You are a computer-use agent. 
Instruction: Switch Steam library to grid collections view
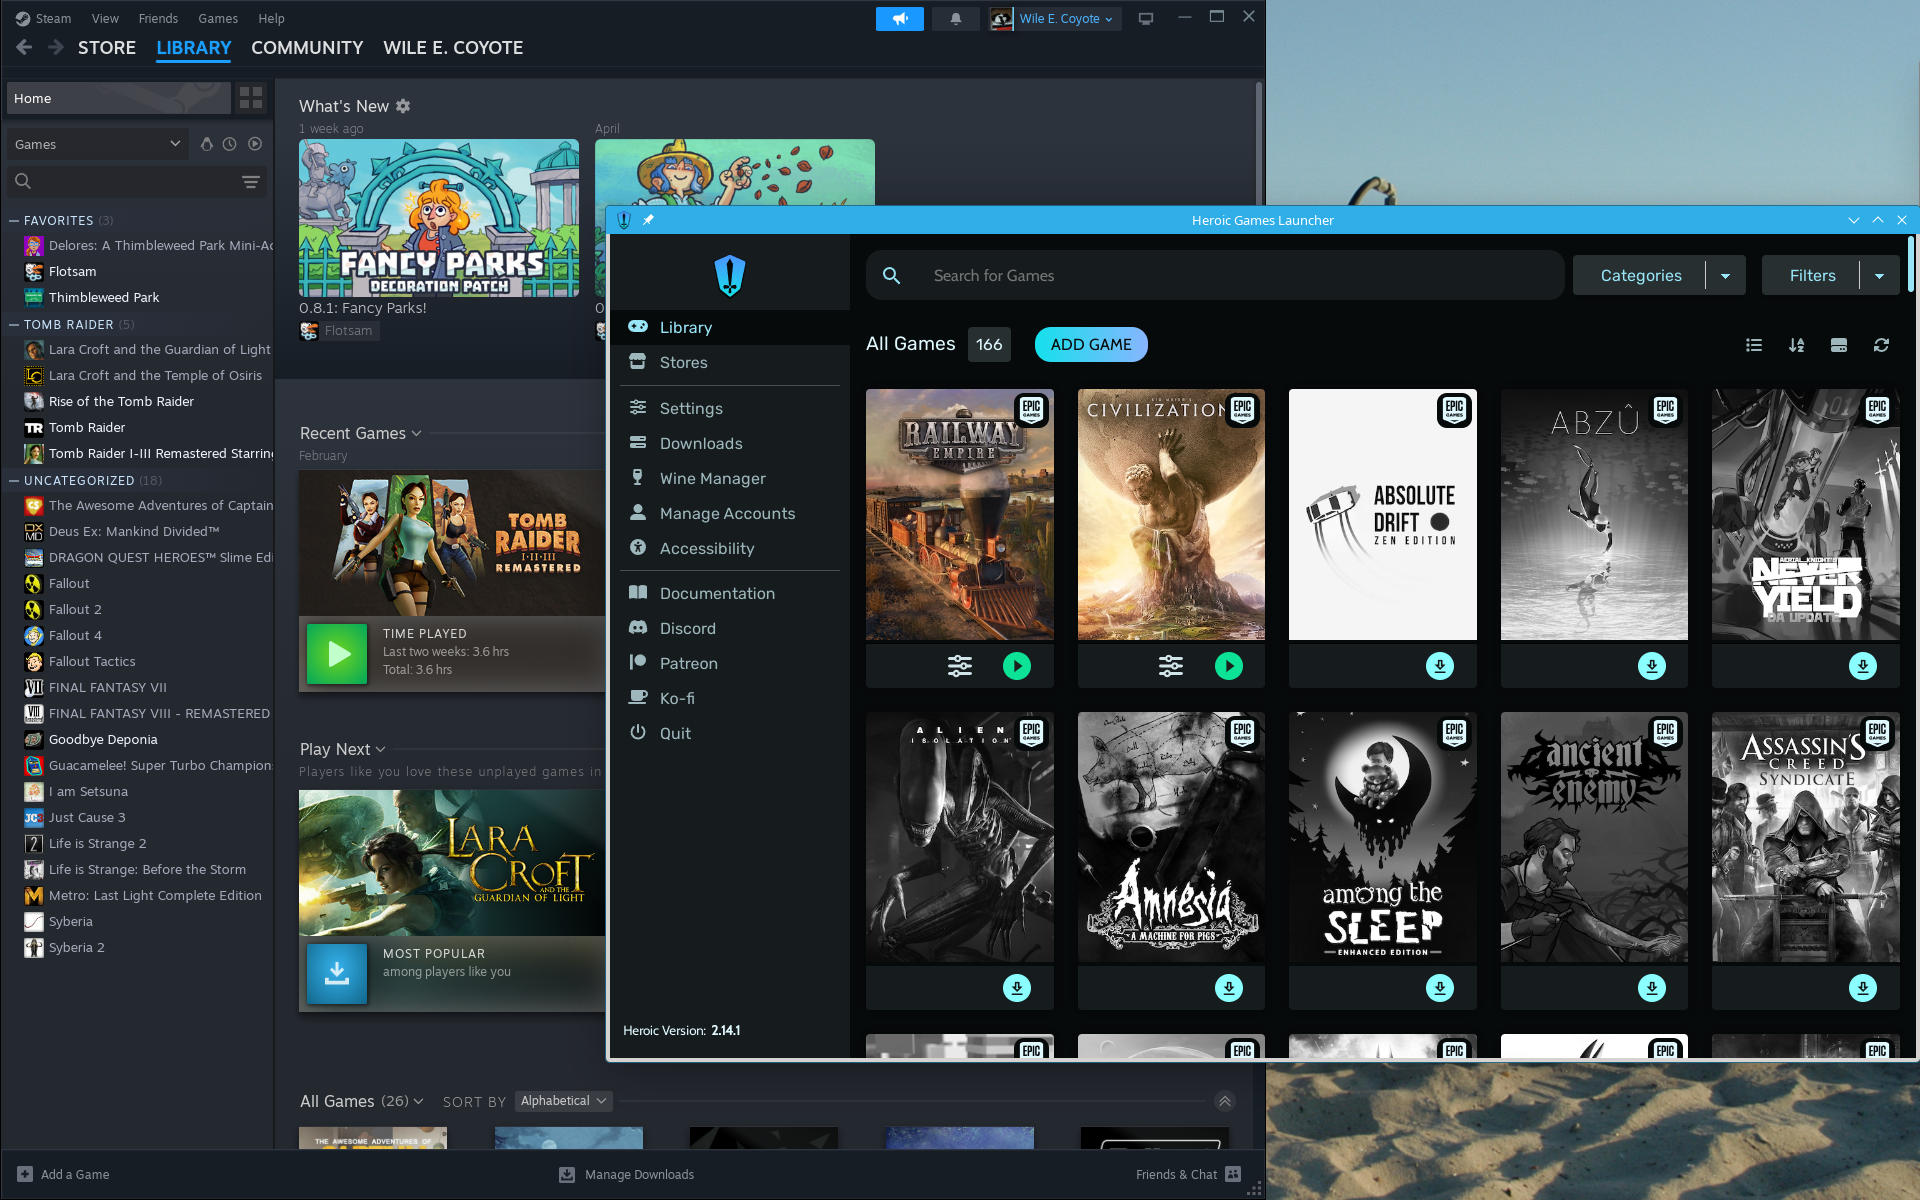(x=251, y=98)
